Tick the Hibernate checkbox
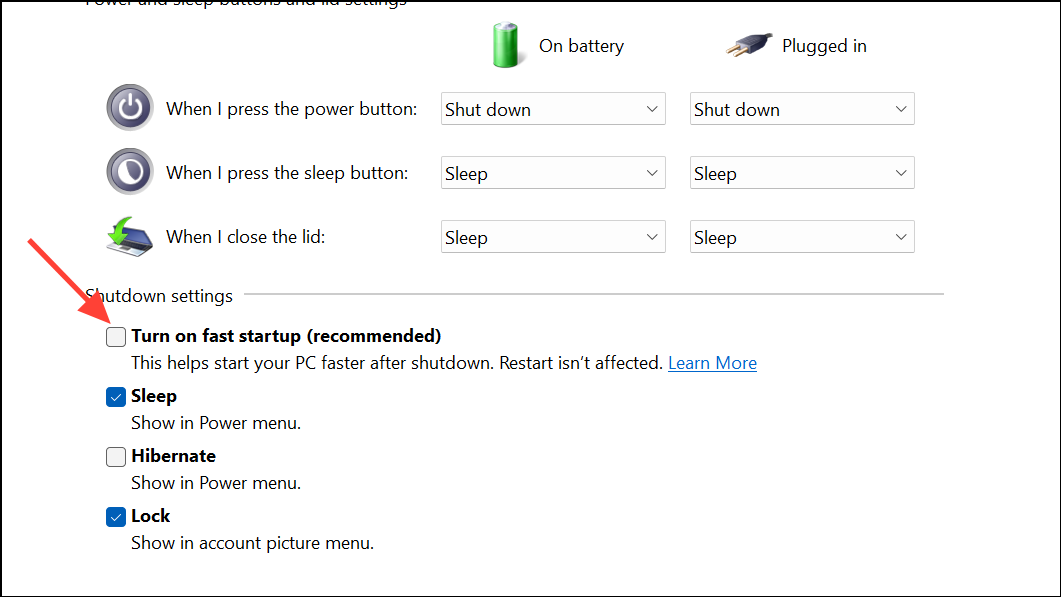The image size is (1061, 597). [x=117, y=457]
